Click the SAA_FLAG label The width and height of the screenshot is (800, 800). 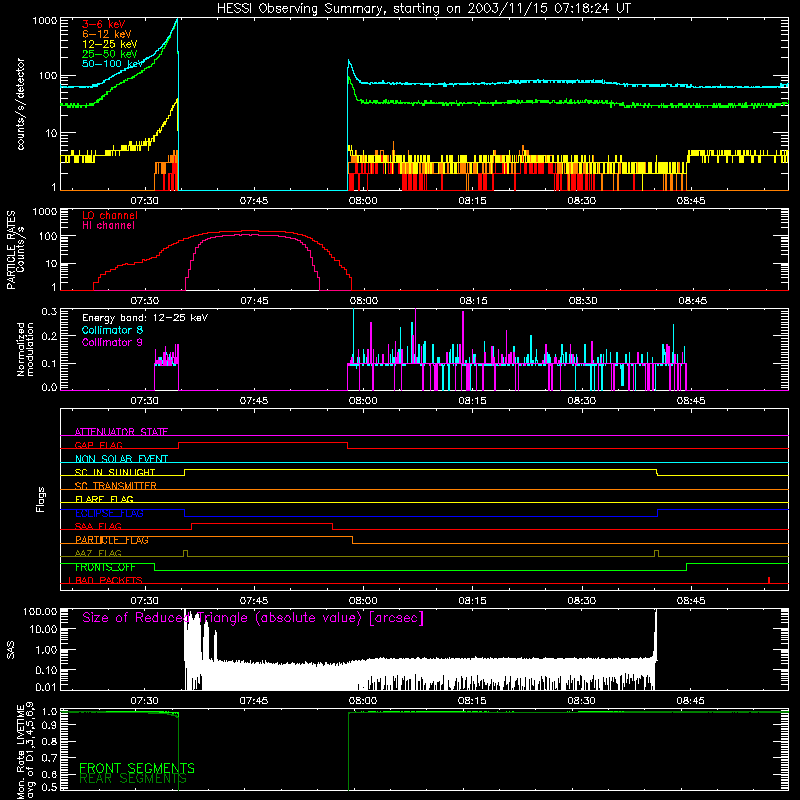pos(98,526)
